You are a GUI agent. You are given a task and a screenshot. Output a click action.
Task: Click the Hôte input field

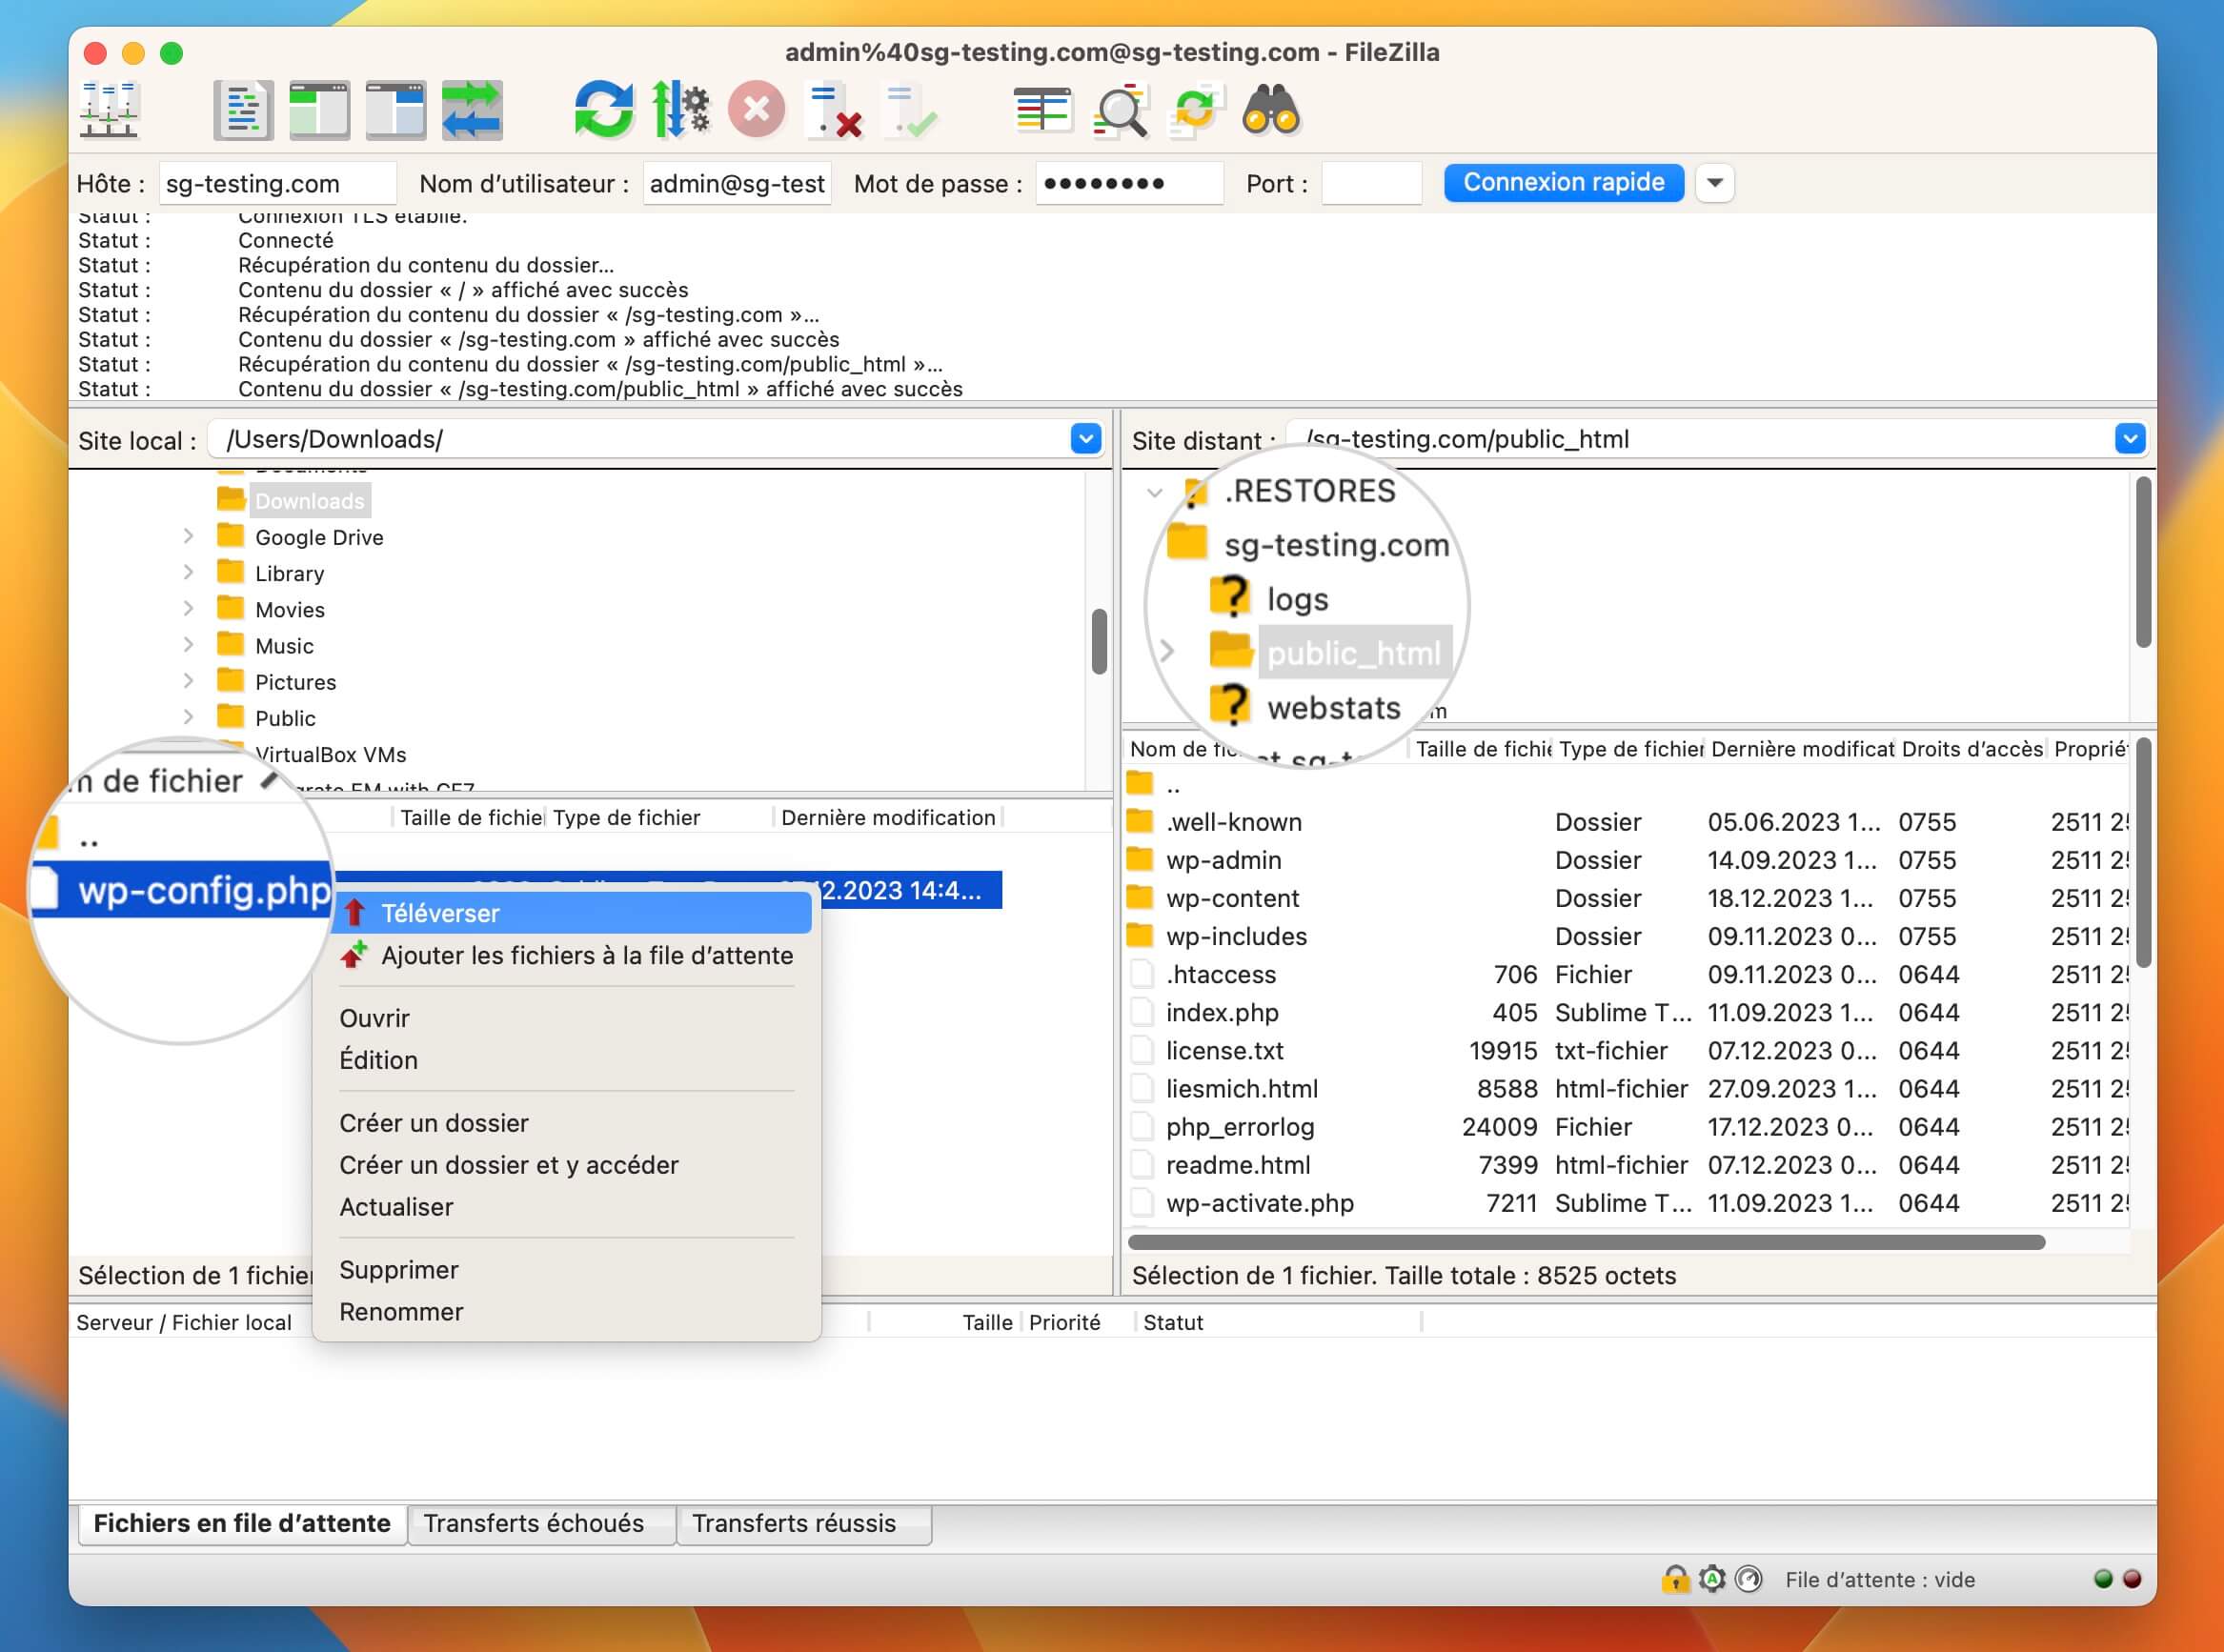277,183
